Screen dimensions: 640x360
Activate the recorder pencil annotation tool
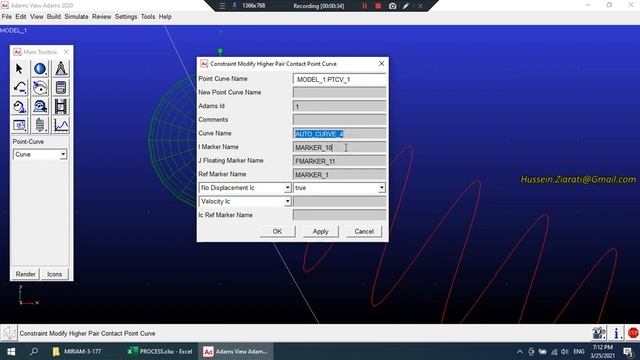(x=406, y=6)
